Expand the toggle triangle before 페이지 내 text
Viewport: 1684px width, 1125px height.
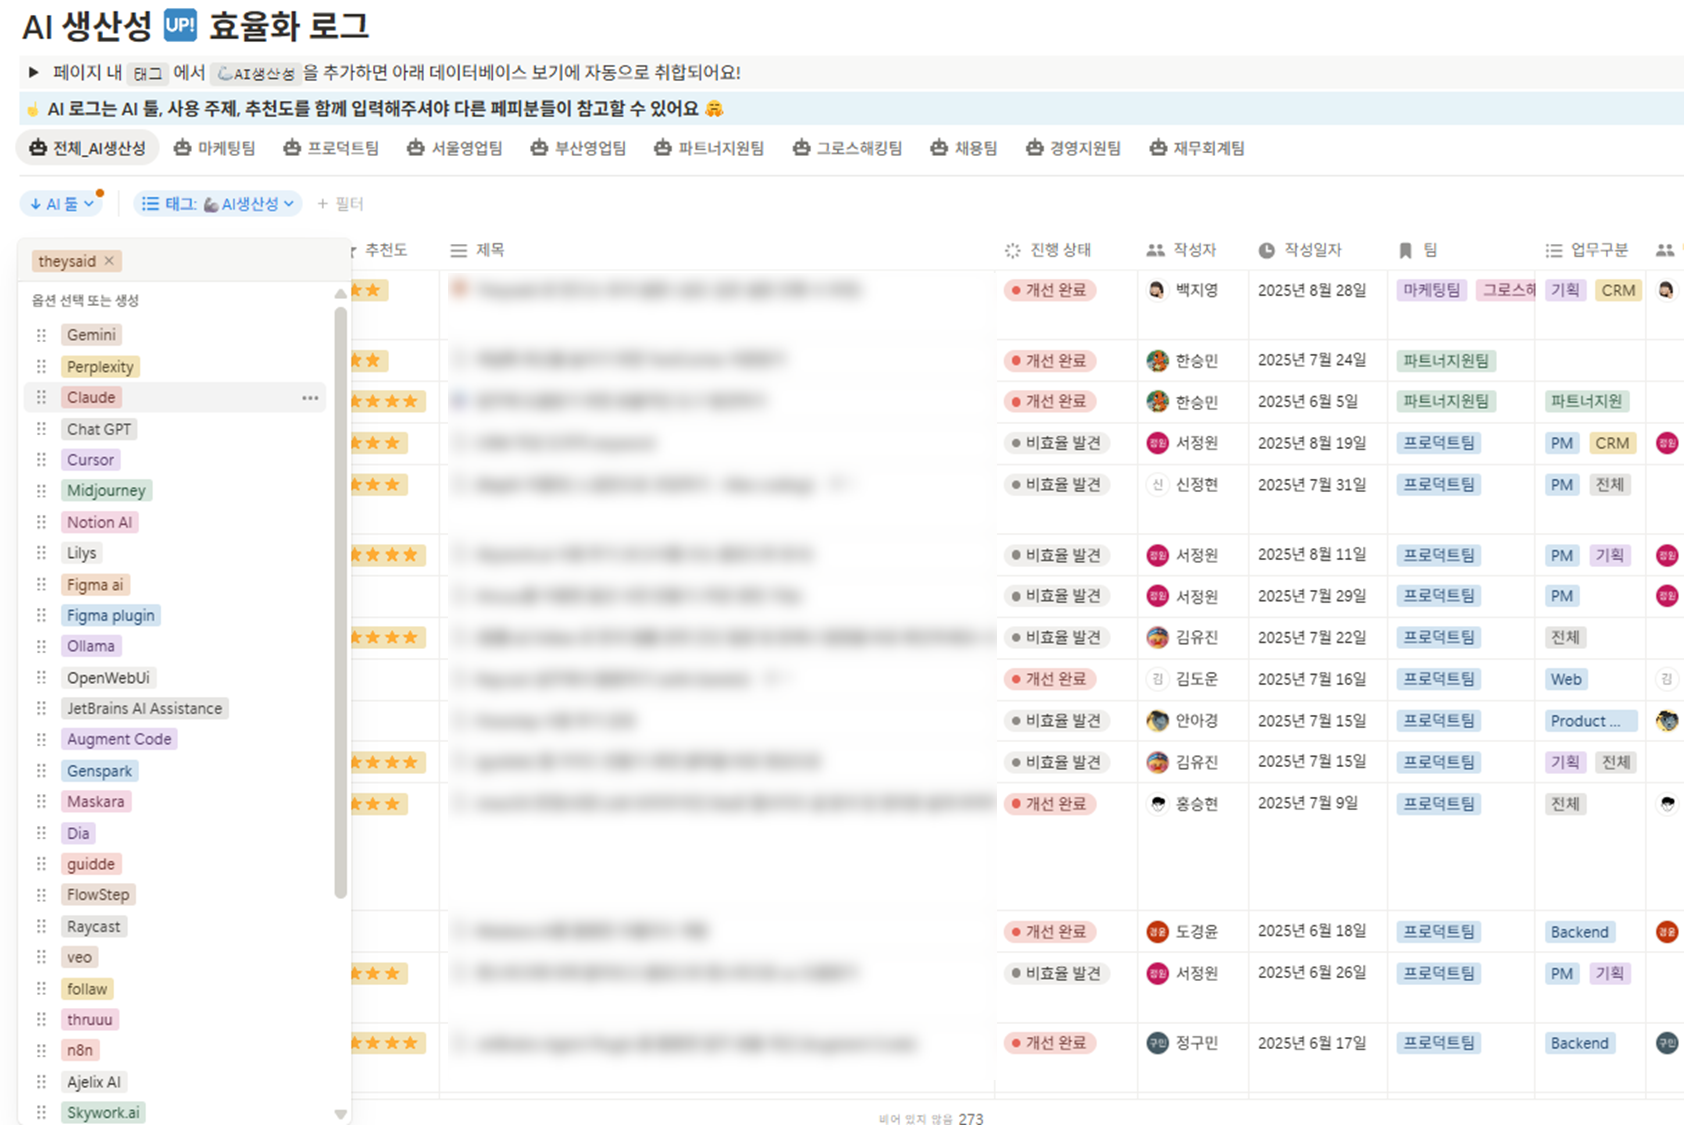33,72
